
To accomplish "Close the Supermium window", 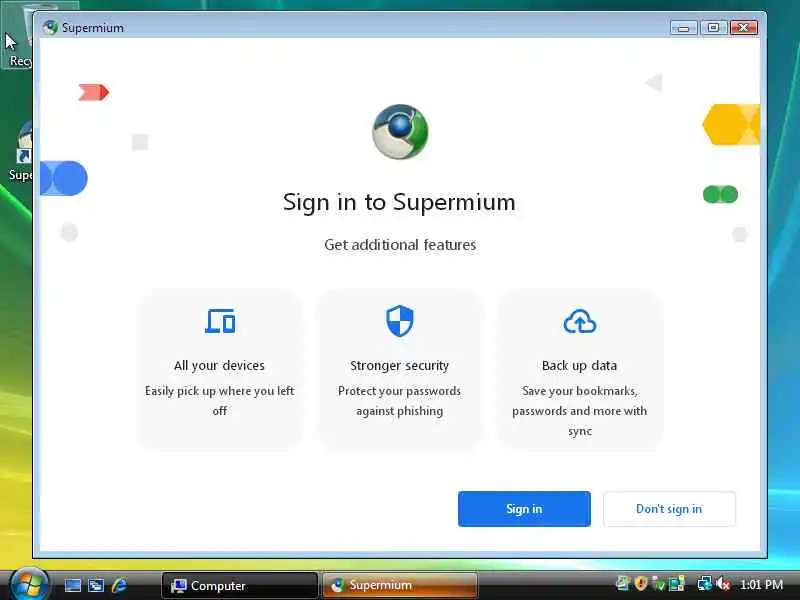I will [743, 28].
